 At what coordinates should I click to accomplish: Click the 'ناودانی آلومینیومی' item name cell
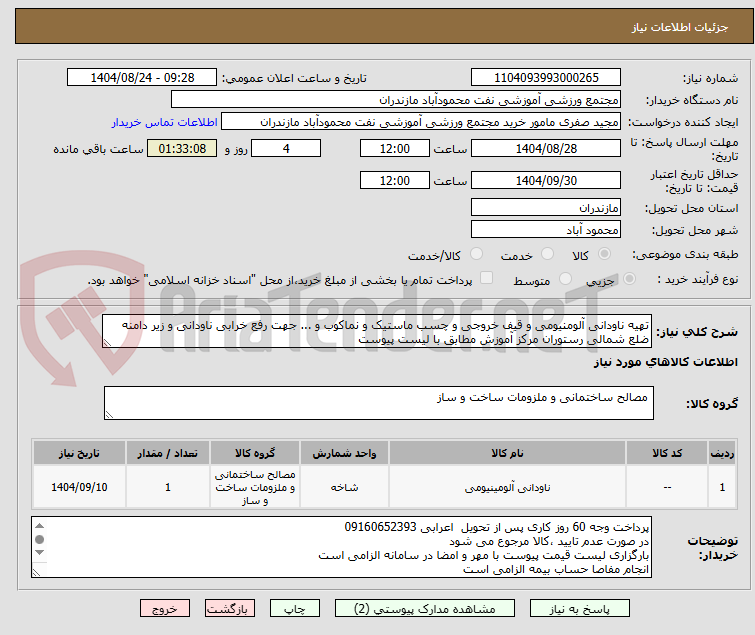508,487
